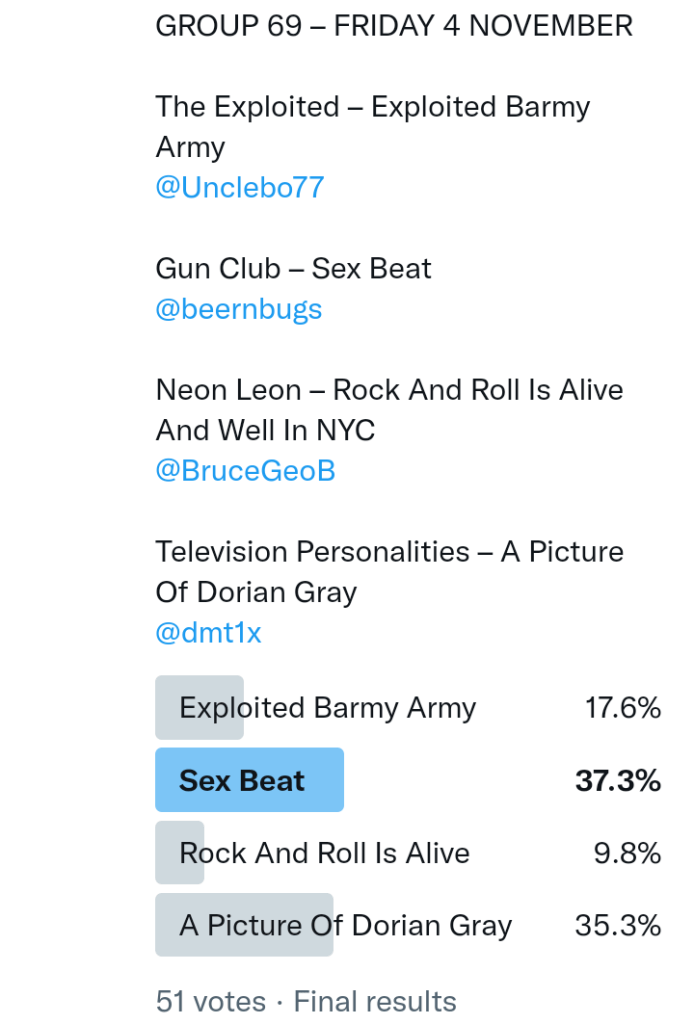Select the bold 37.3% percentage

617,780
